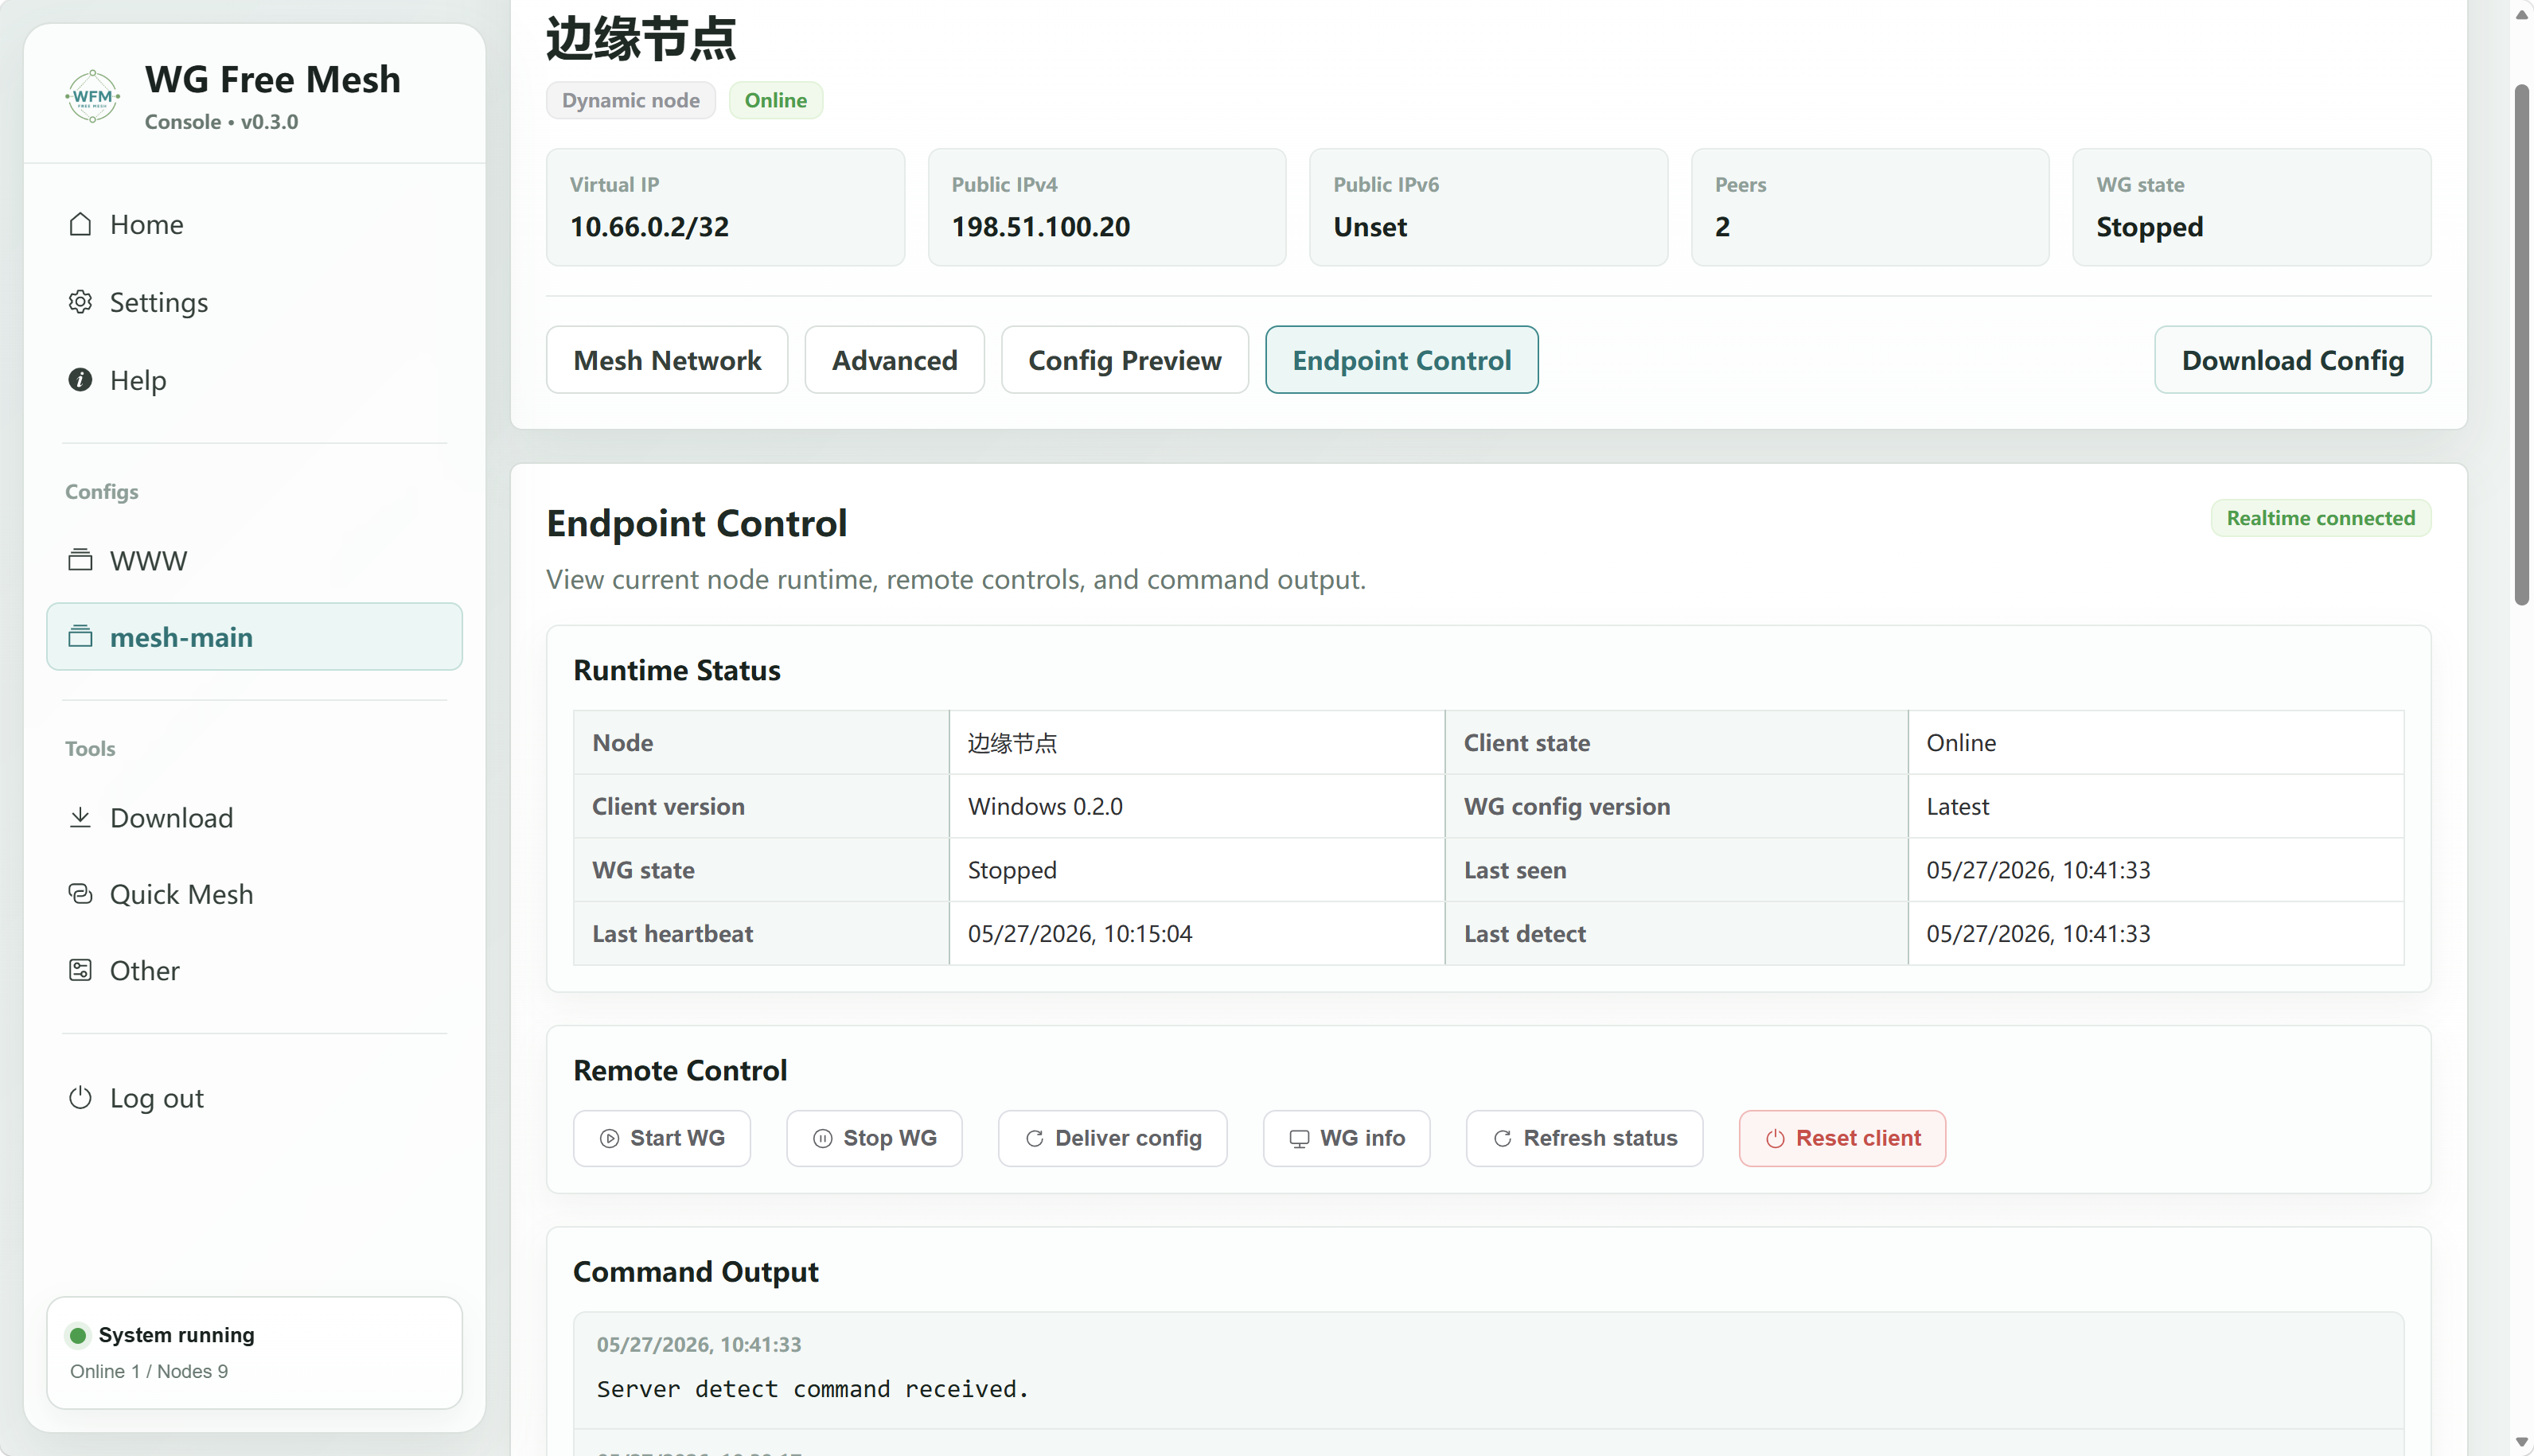Click the WG info button
This screenshot has height=1456, width=2534.
point(1346,1139)
